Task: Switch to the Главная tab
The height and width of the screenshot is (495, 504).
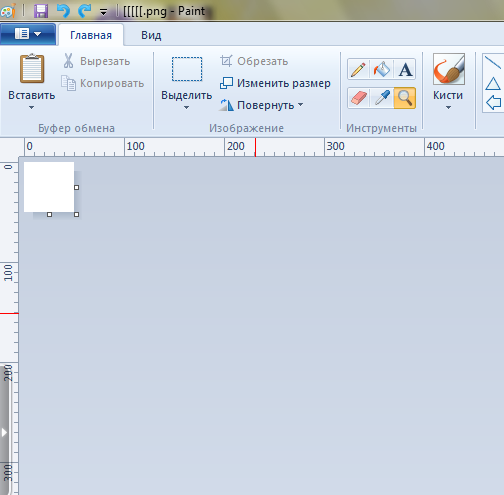Action: (x=91, y=35)
